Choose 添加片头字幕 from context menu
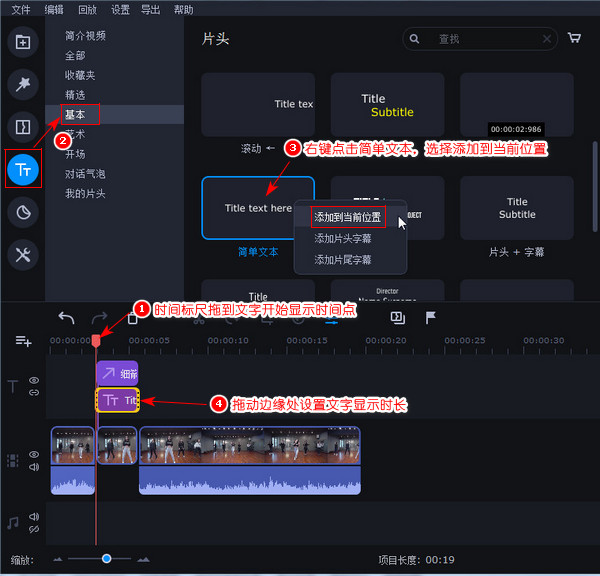 (350, 238)
